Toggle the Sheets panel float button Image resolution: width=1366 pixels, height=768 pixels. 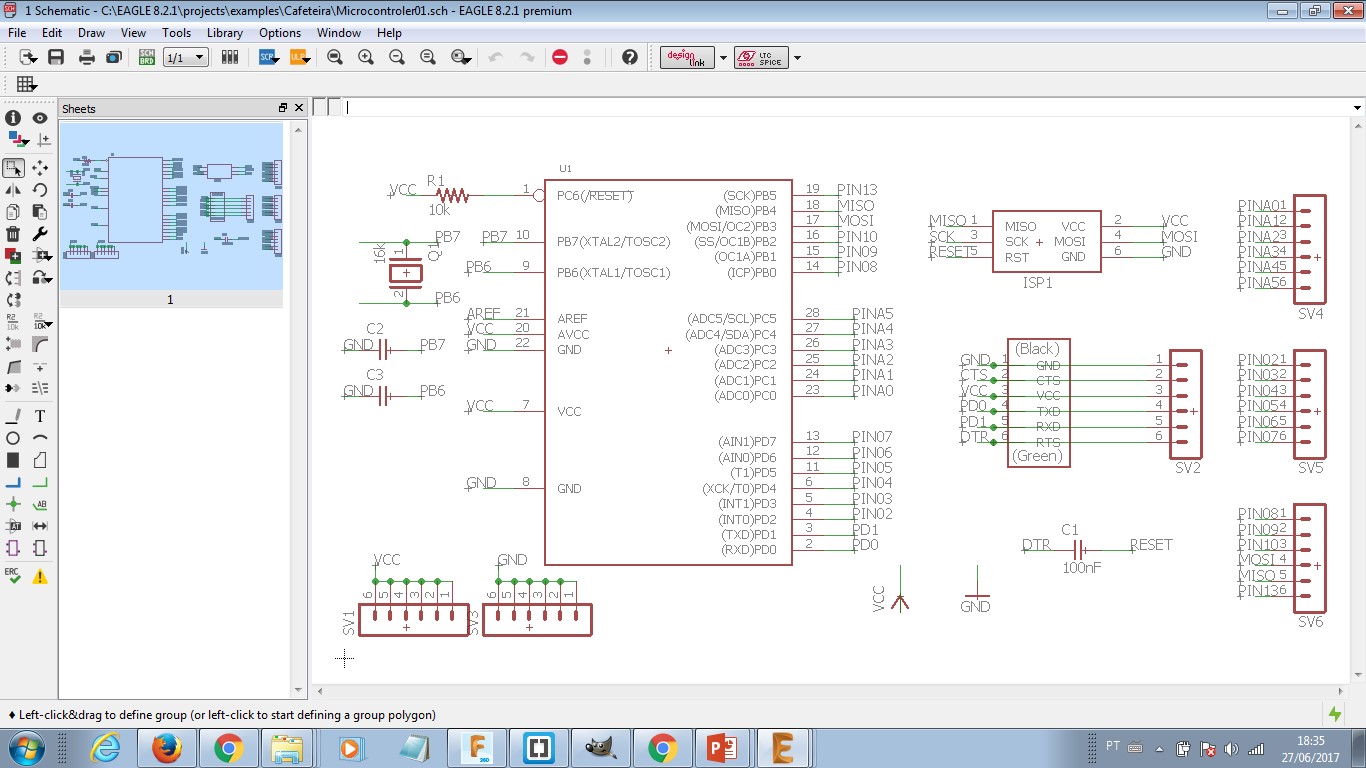pyautogui.click(x=283, y=108)
